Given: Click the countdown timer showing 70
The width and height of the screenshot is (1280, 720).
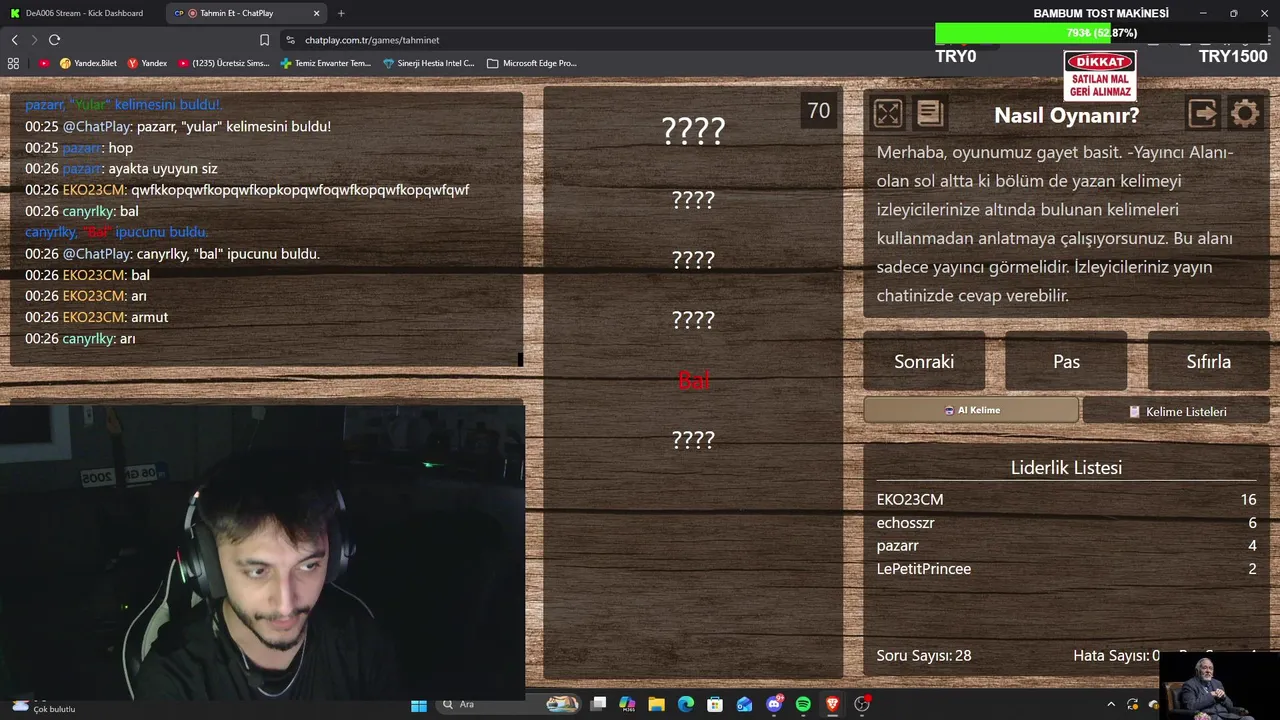Looking at the screenshot, I should (819, 111).
